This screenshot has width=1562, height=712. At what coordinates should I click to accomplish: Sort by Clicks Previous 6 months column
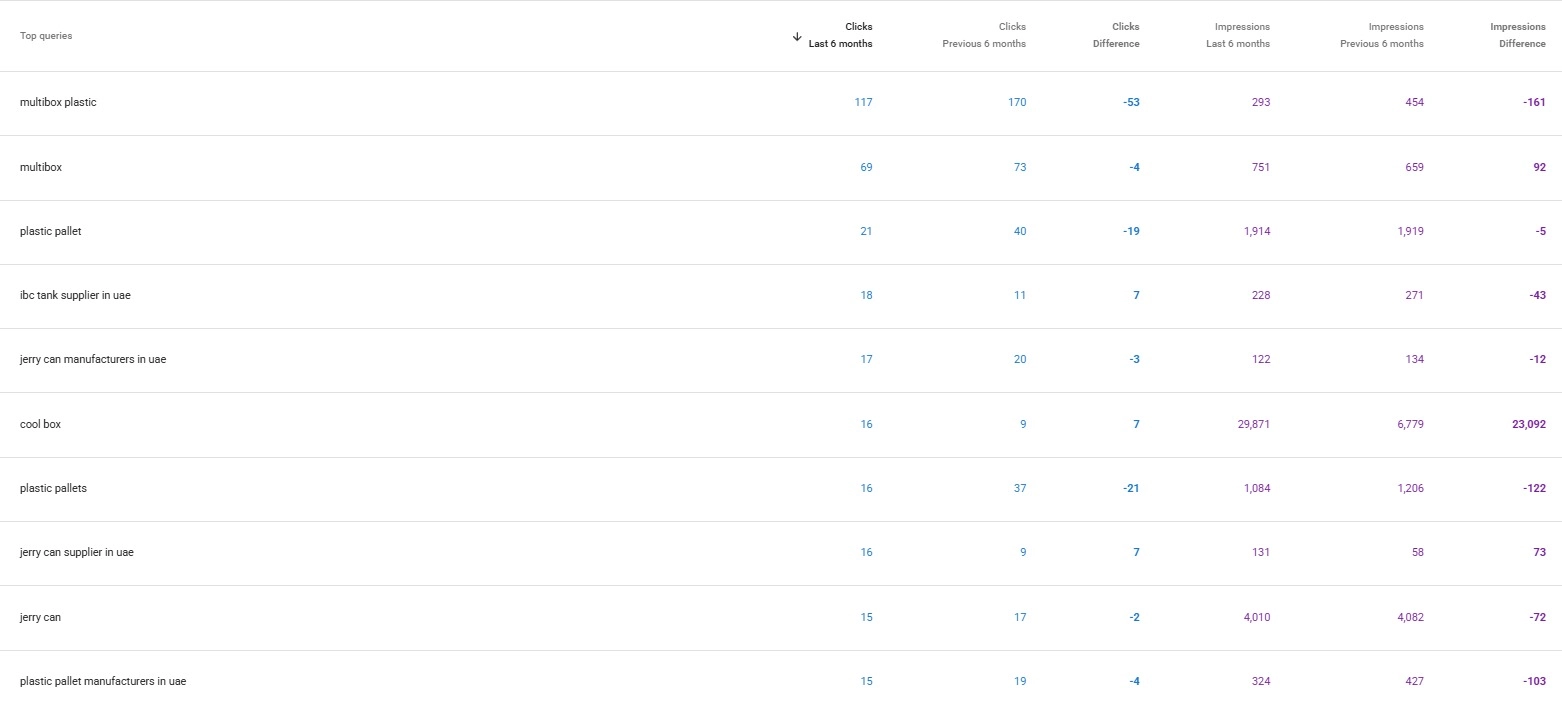click(x=984, y=35)
